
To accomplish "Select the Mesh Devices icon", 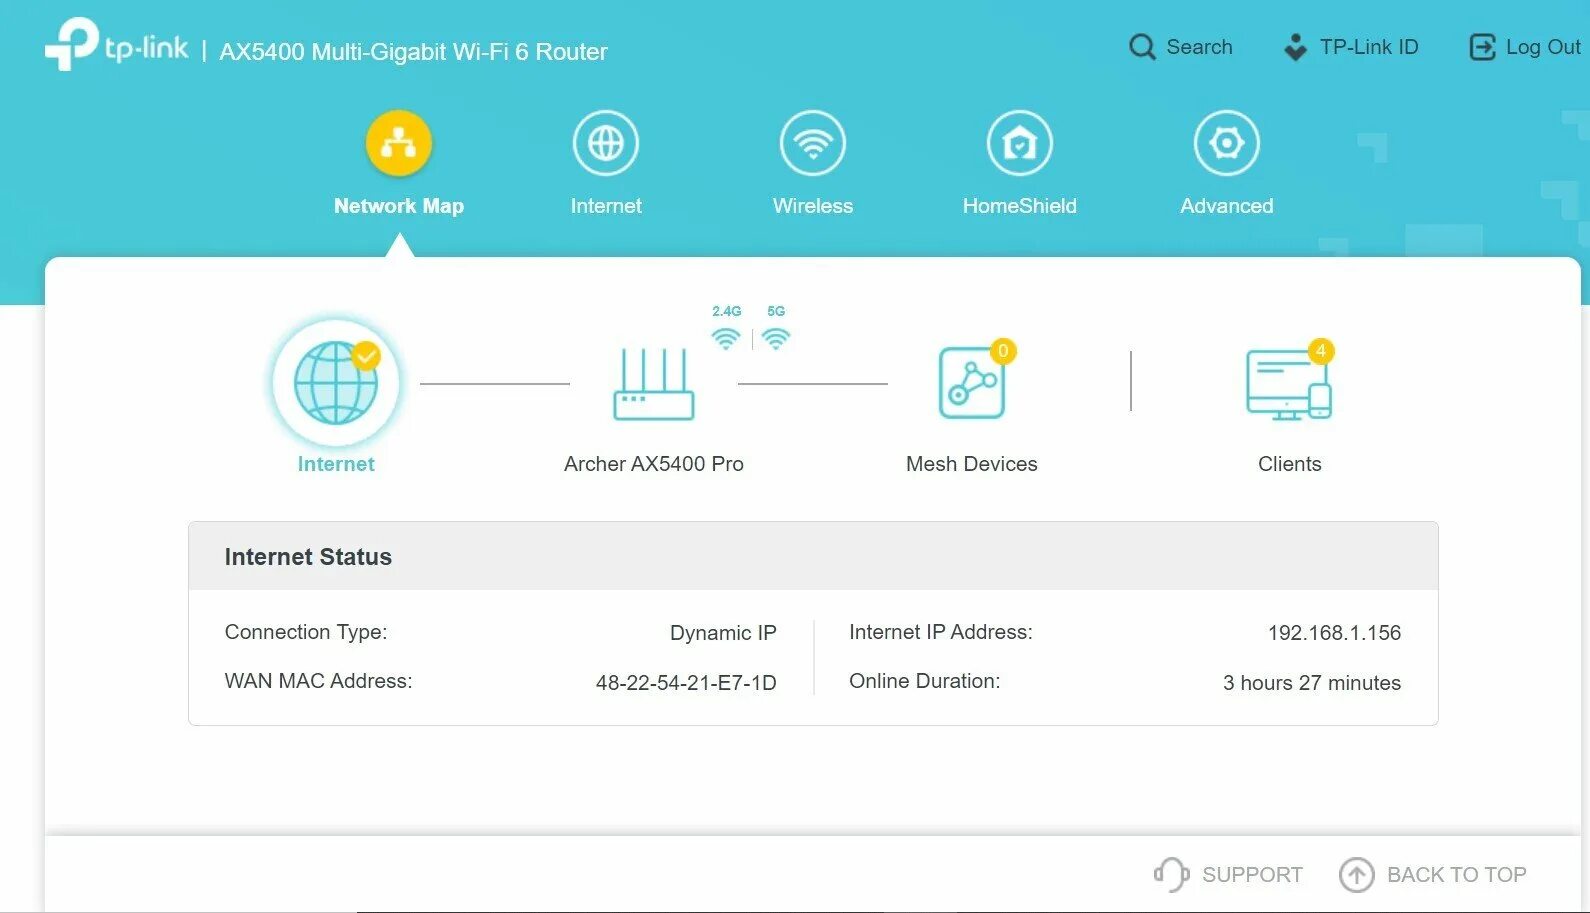I will pos(971,383).
